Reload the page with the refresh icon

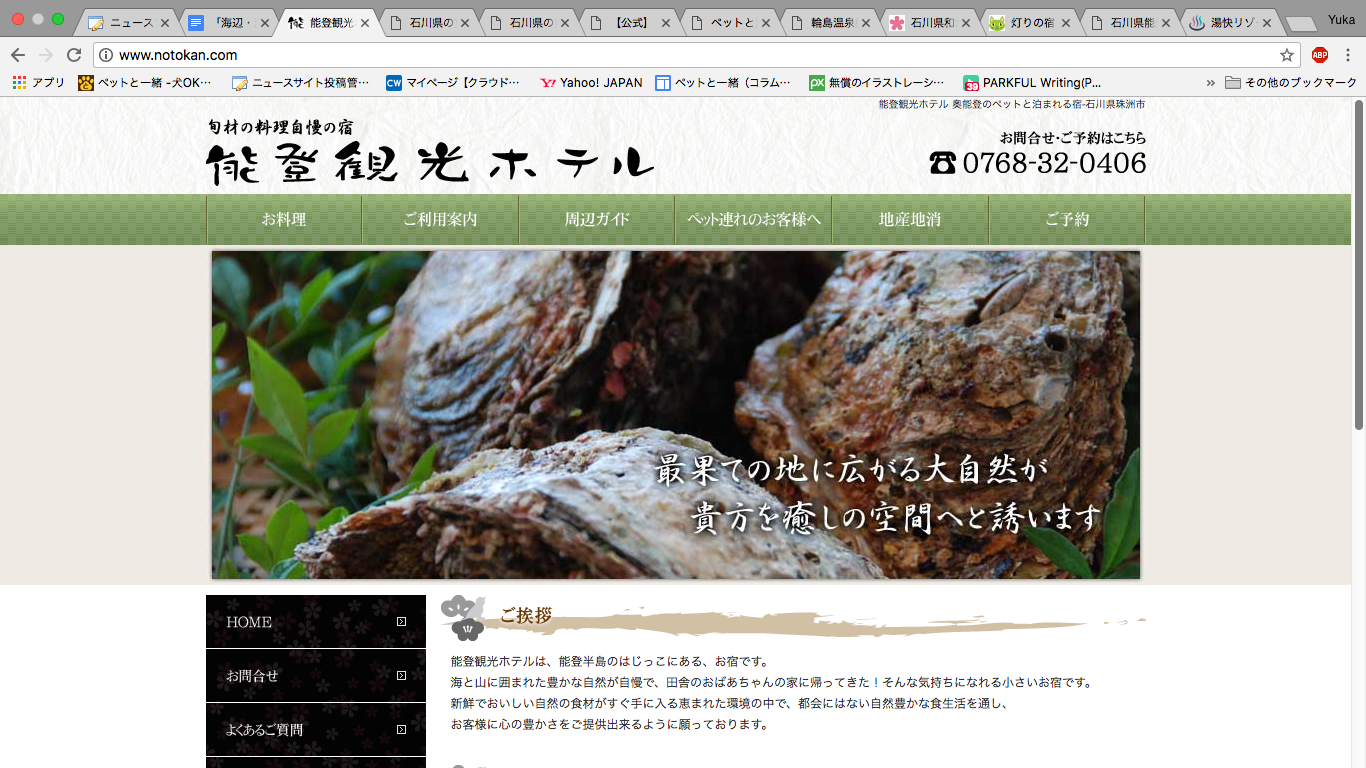(74, 55)
